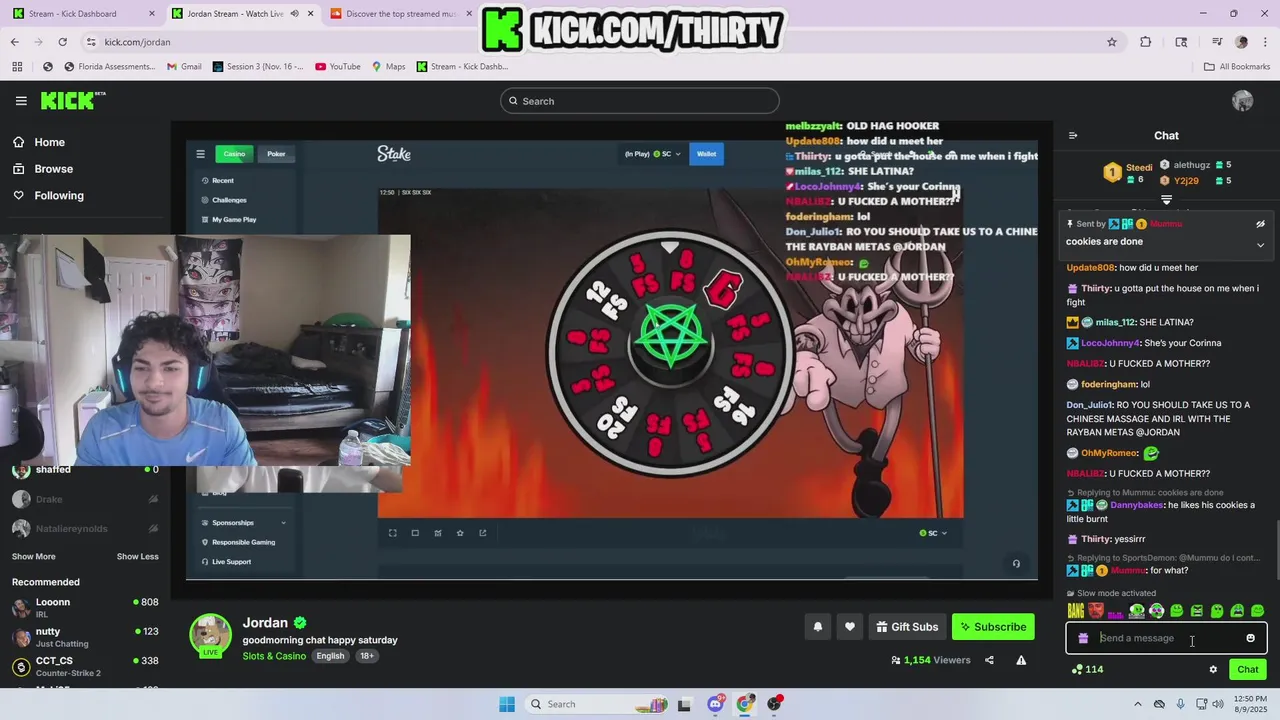Open recommended channel nutty
Viewport: 1280px width, 720px height.
click(85, 637)
